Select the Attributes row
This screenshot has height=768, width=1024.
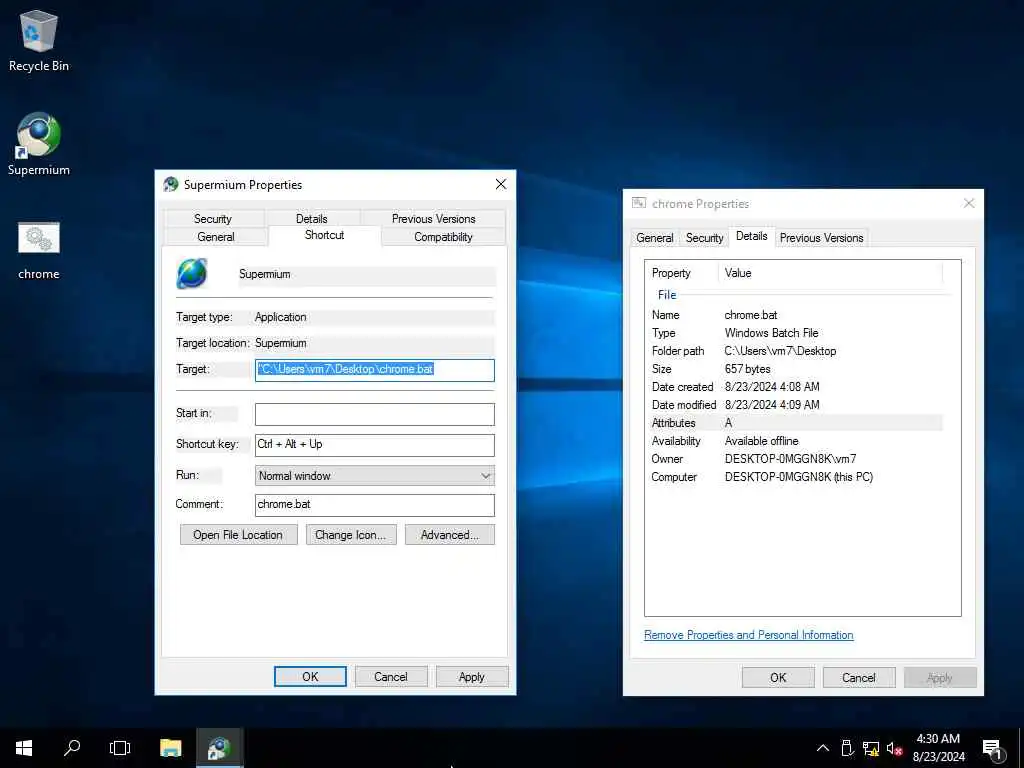coord(797,423)
